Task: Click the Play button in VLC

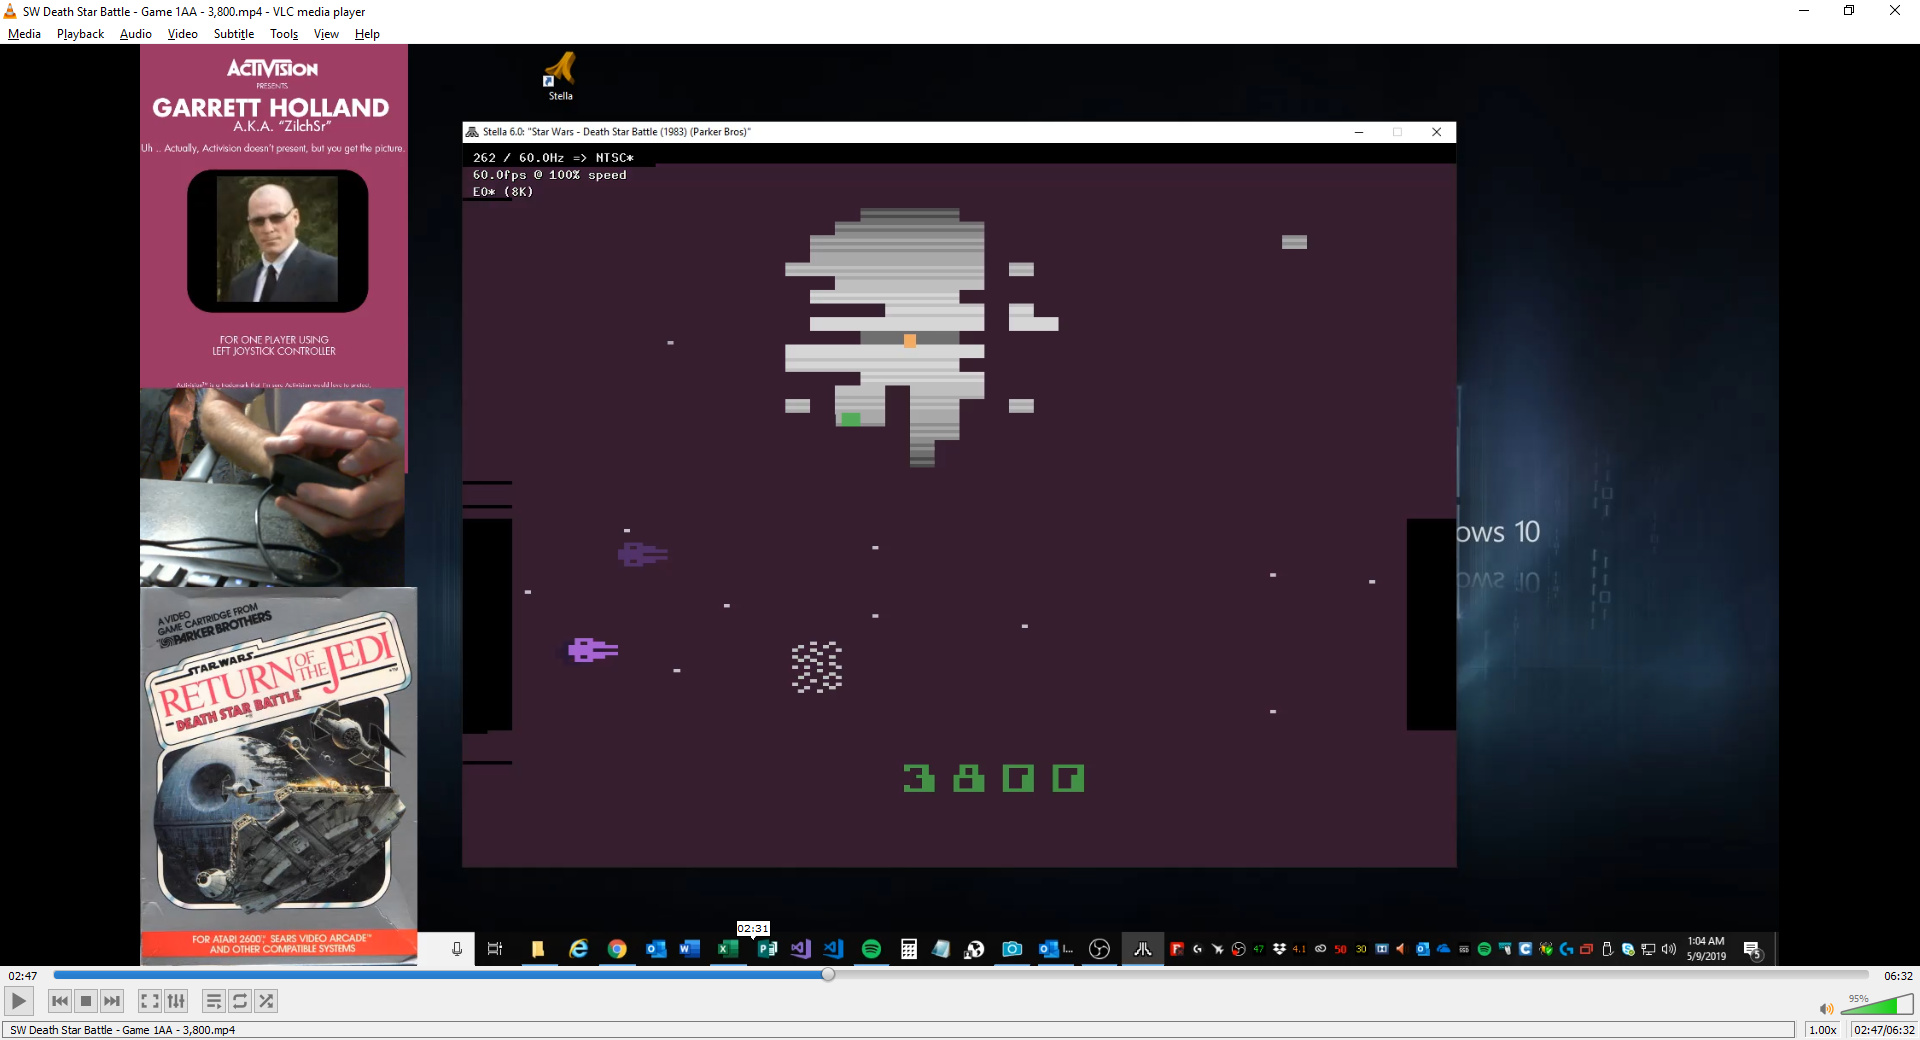Action: pyautogui.click(x=18, y=1000)
